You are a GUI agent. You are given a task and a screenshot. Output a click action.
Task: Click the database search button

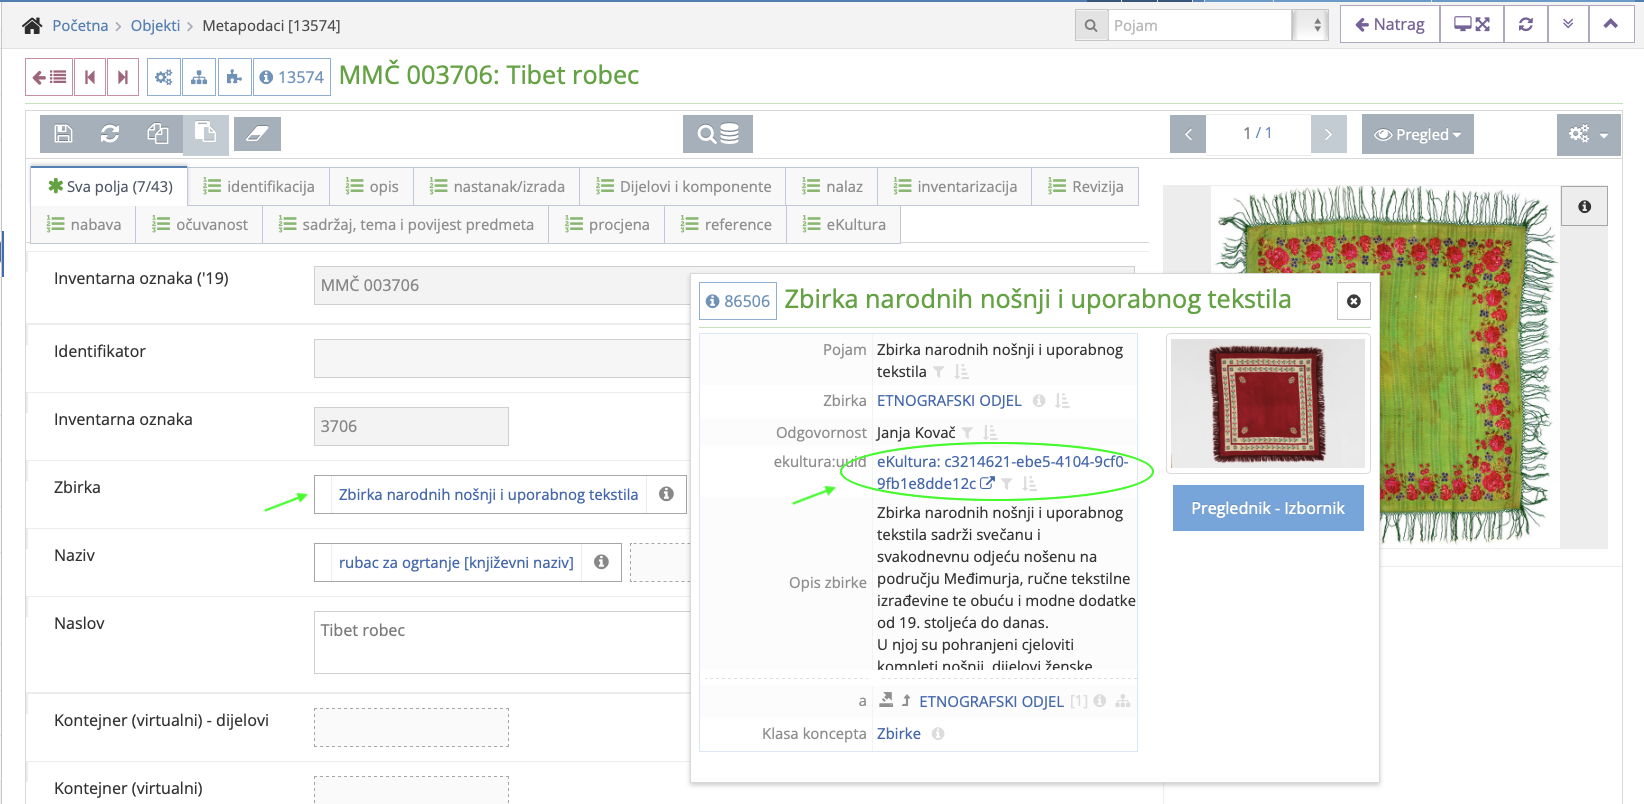pos(718,134)
